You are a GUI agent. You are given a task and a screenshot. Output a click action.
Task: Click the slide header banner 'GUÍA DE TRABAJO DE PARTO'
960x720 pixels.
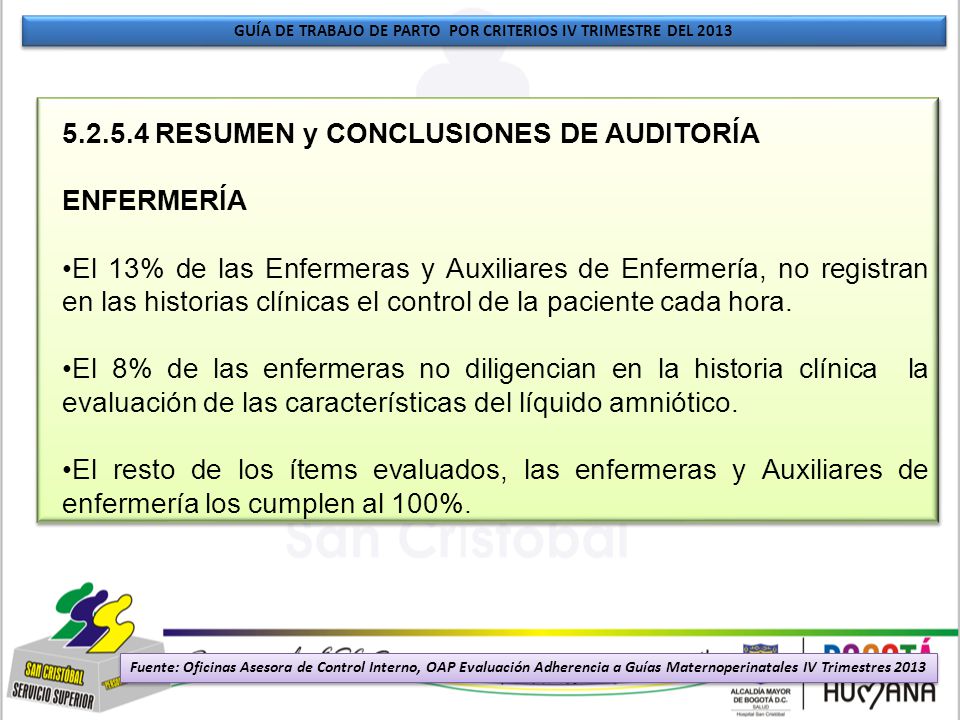(484, 31)
